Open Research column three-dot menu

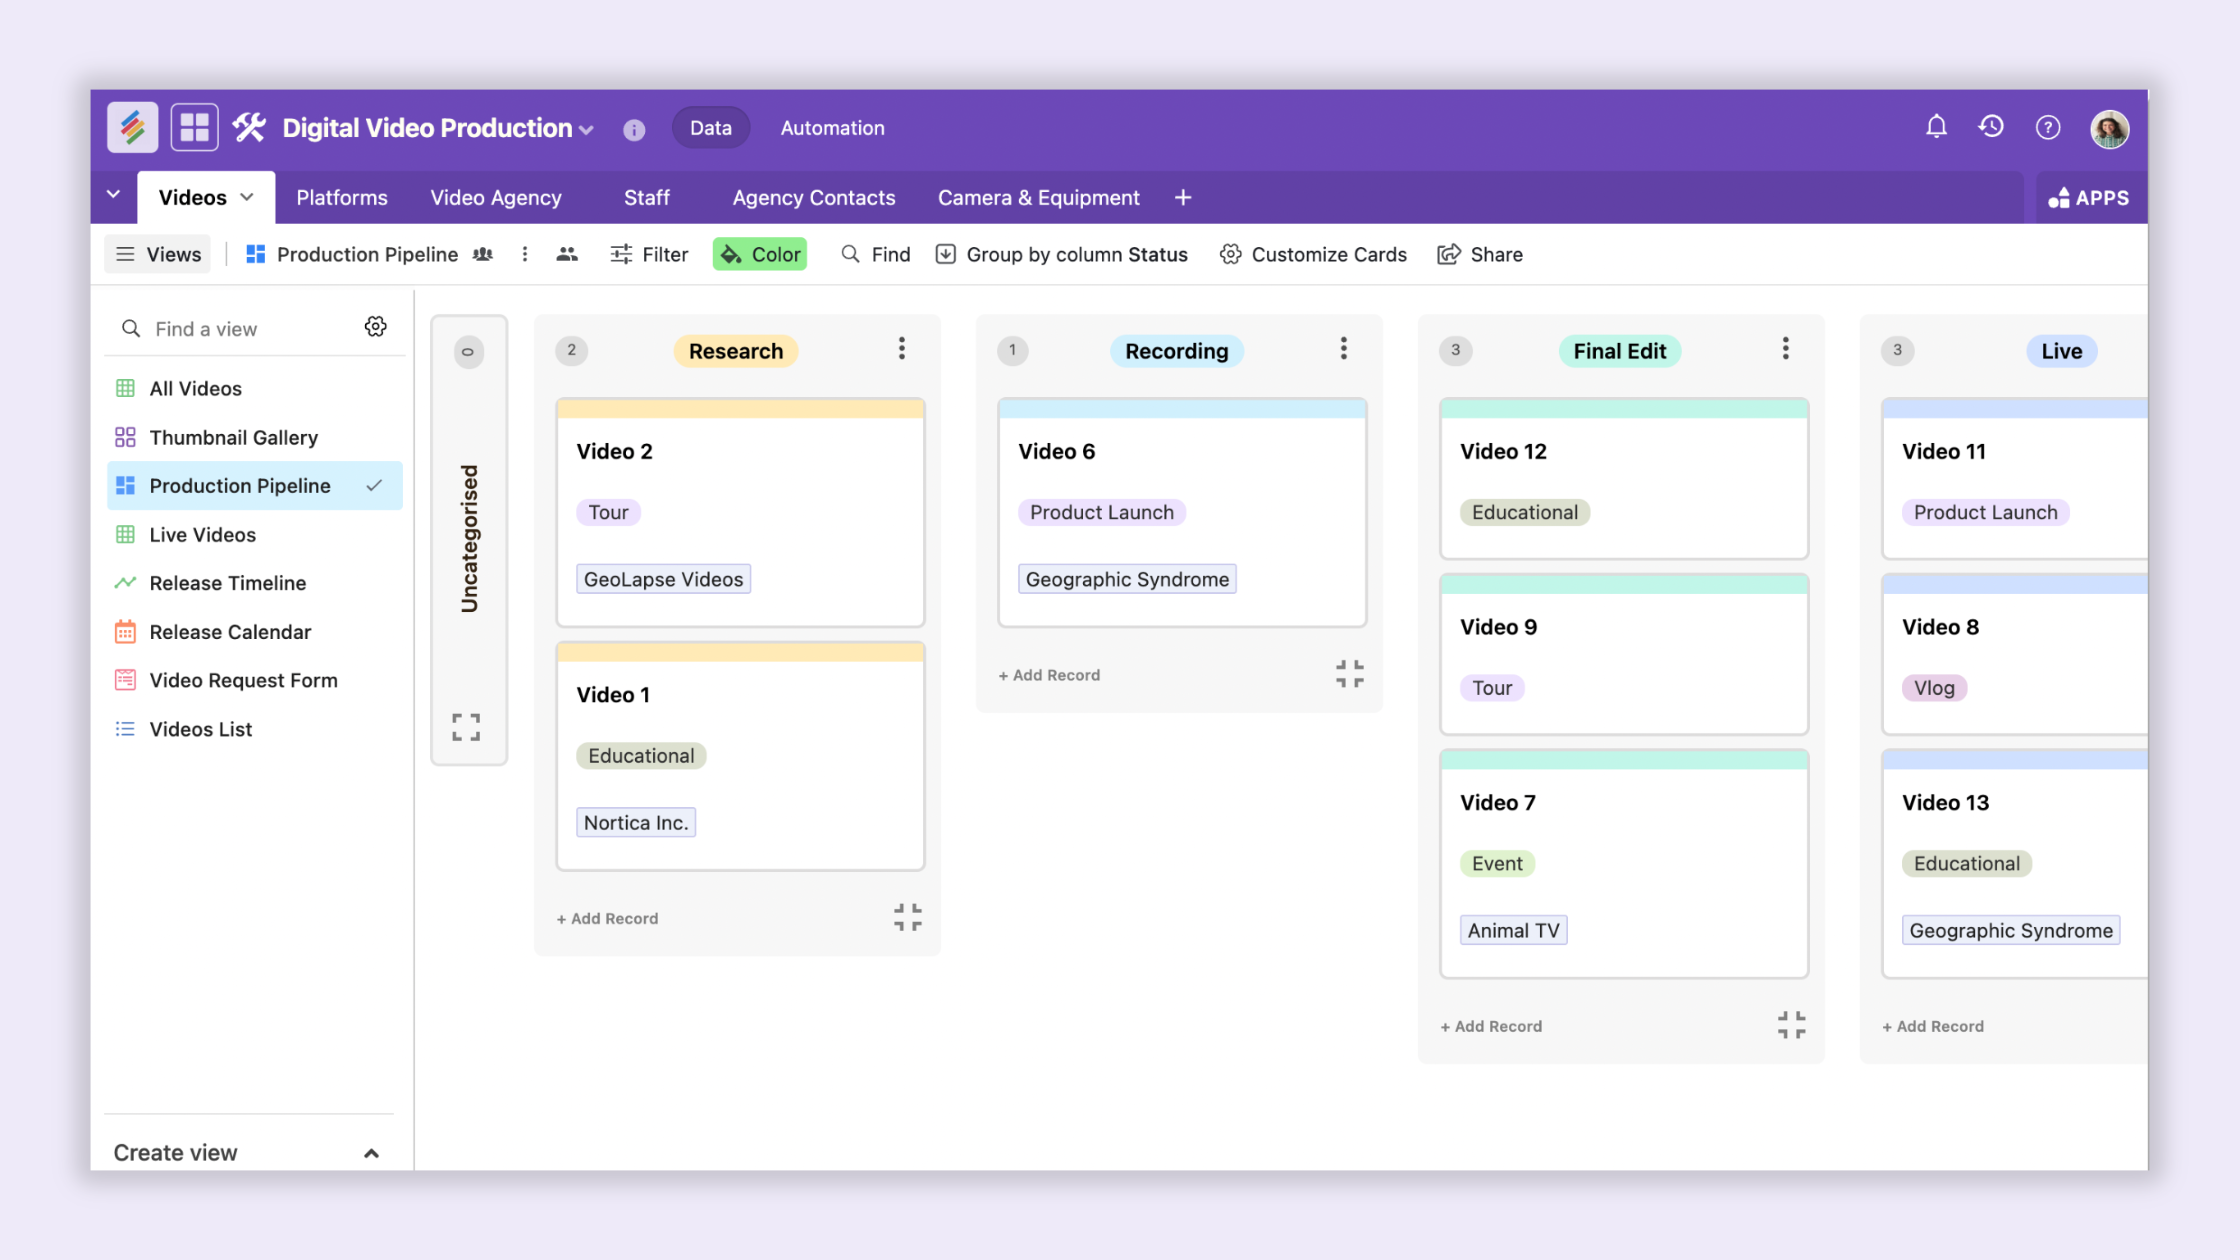pos(902,349)
